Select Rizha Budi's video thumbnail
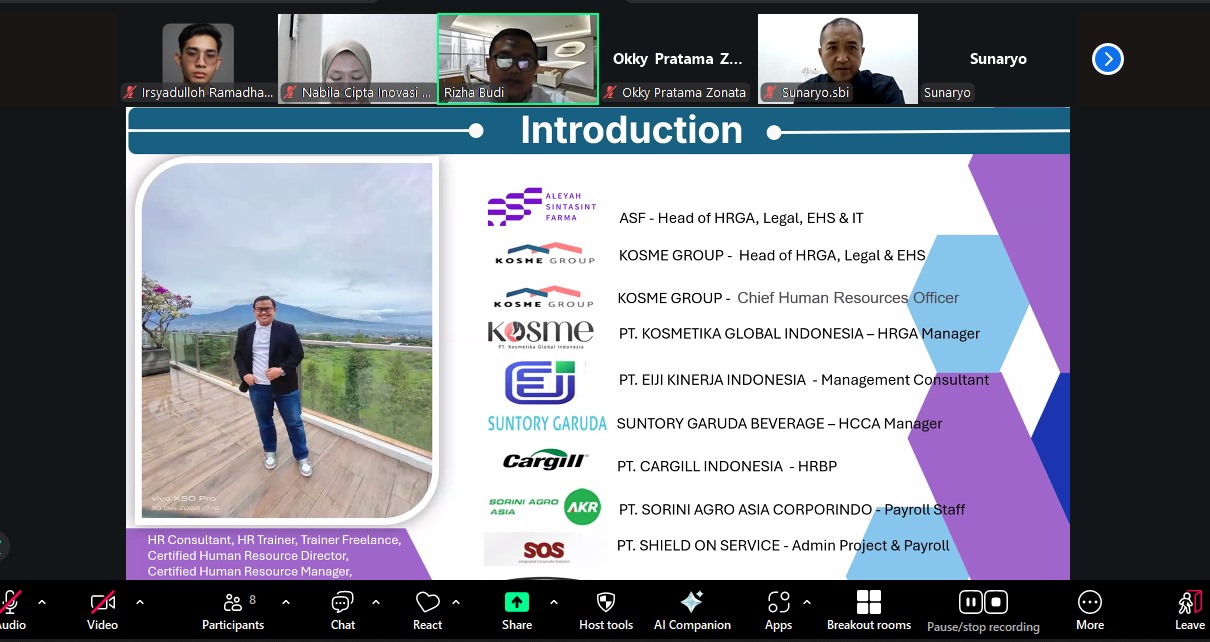Image resolution: width=1210 pixels, height=642 pixels. (x=517, y=58)
